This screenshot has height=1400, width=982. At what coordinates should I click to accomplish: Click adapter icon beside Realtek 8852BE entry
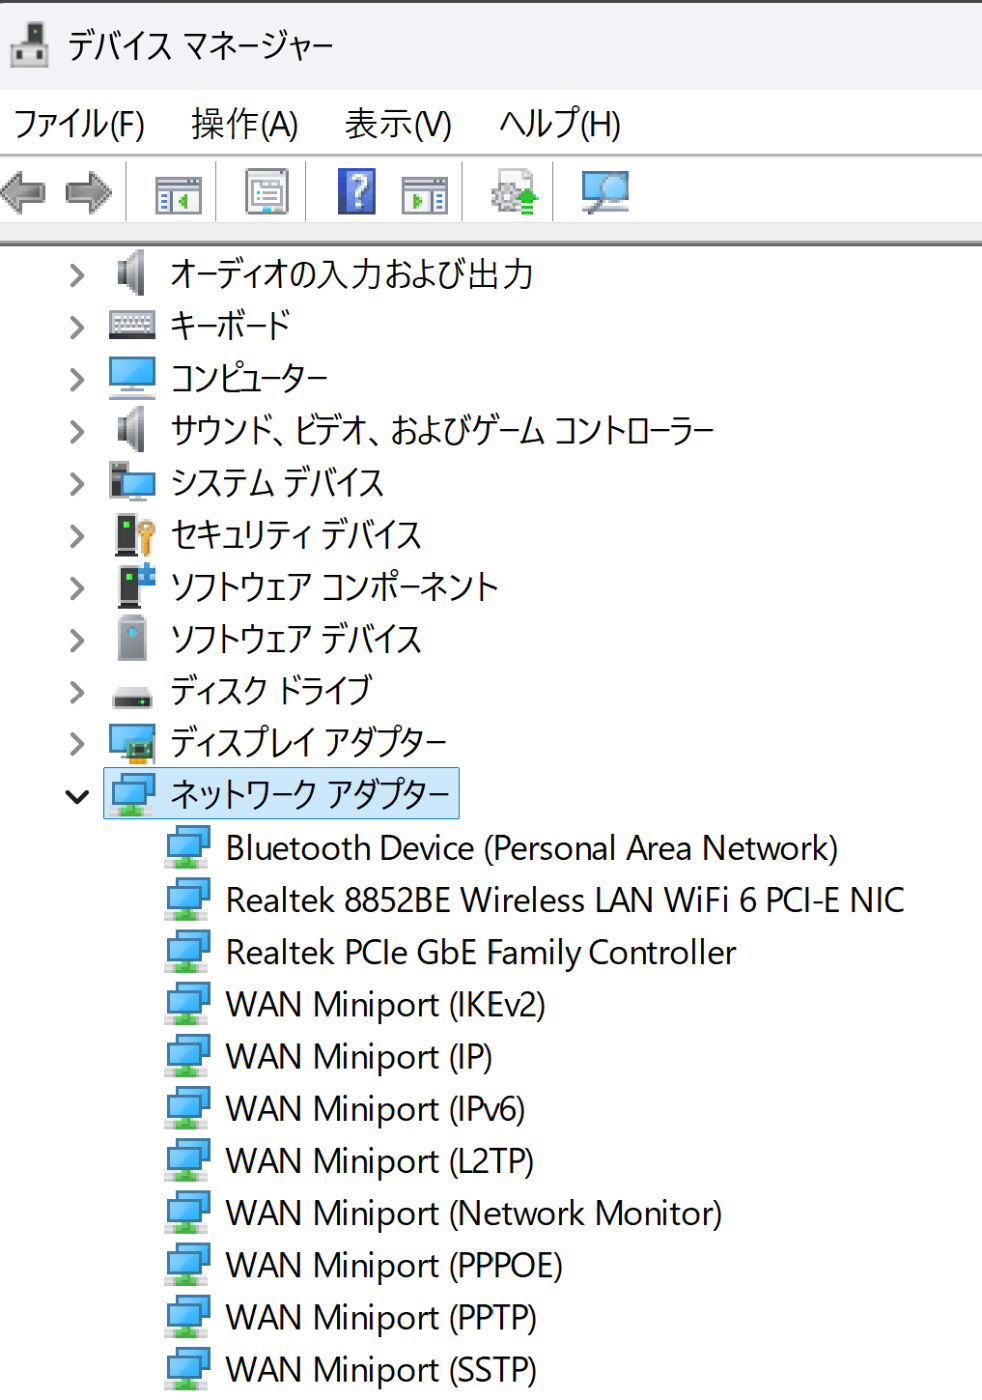pos(188,899)
